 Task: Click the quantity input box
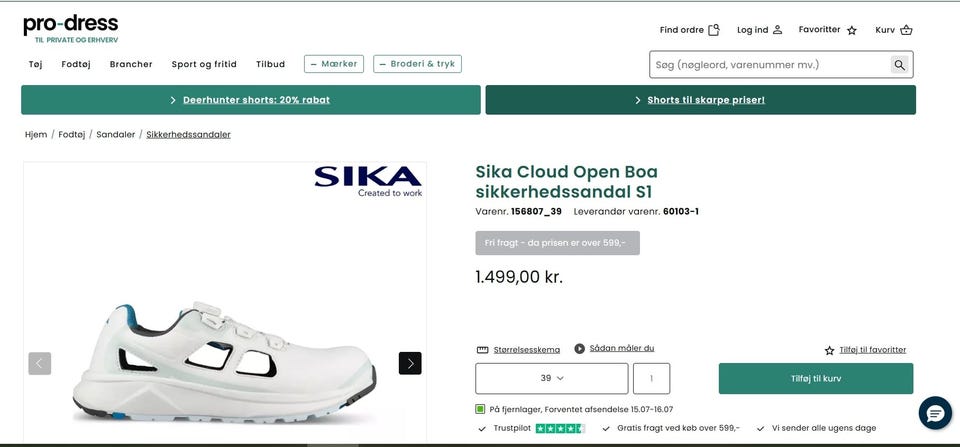tap(652, 378)
